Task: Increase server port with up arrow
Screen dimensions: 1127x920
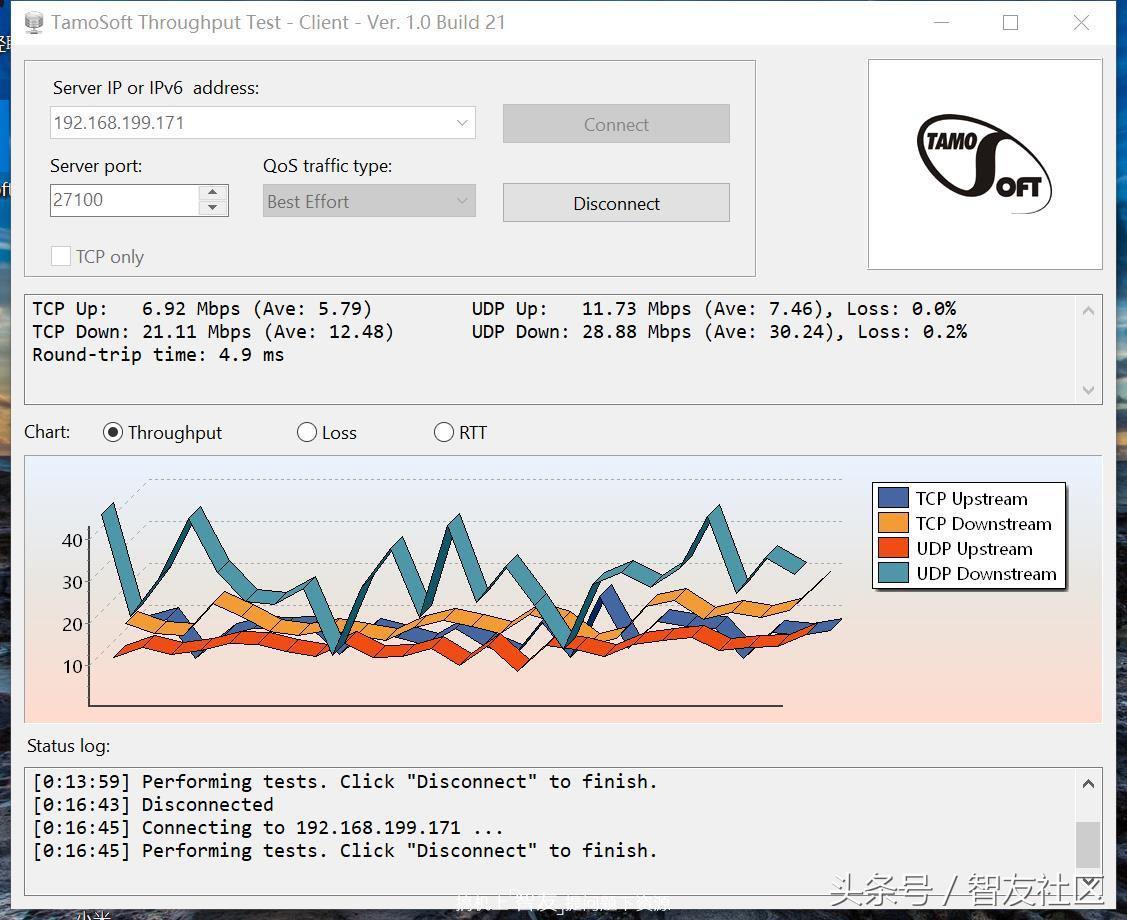Action: pos(211,193)
